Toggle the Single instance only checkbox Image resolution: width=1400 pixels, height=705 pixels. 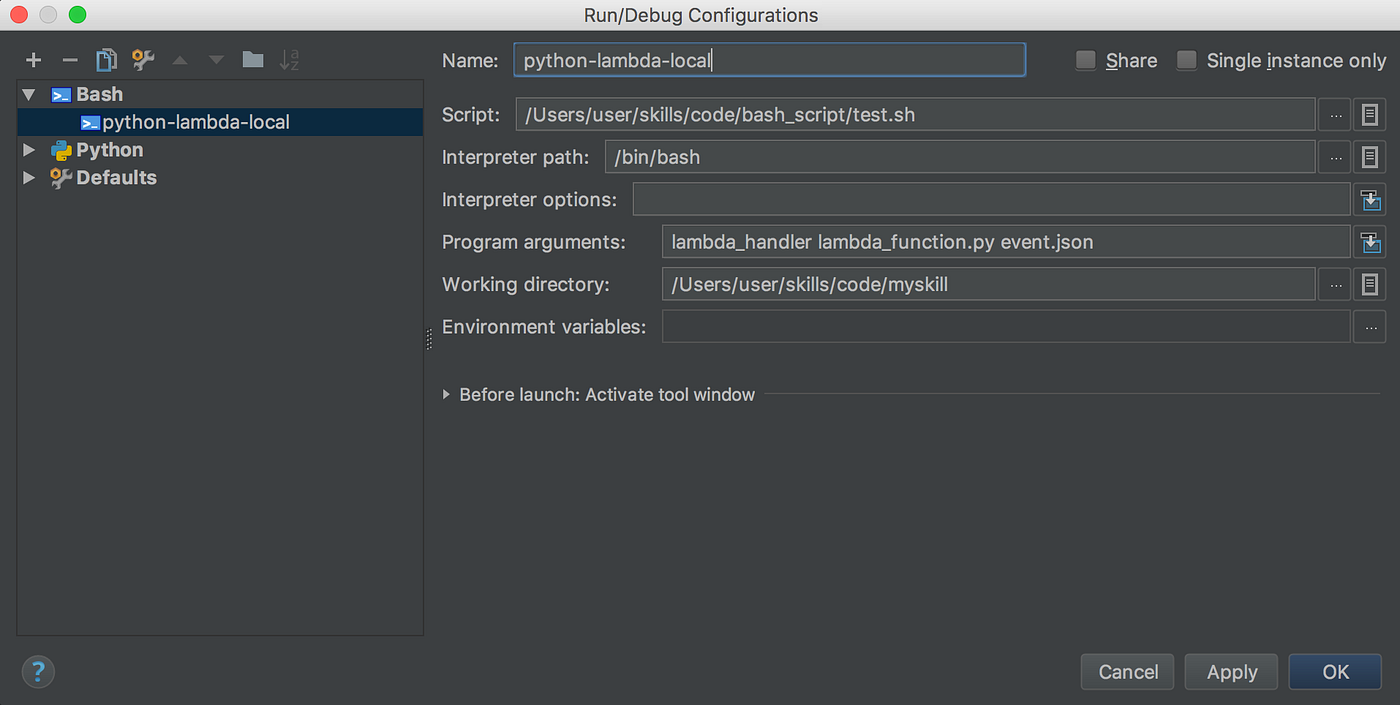[x=1187, y=61]
